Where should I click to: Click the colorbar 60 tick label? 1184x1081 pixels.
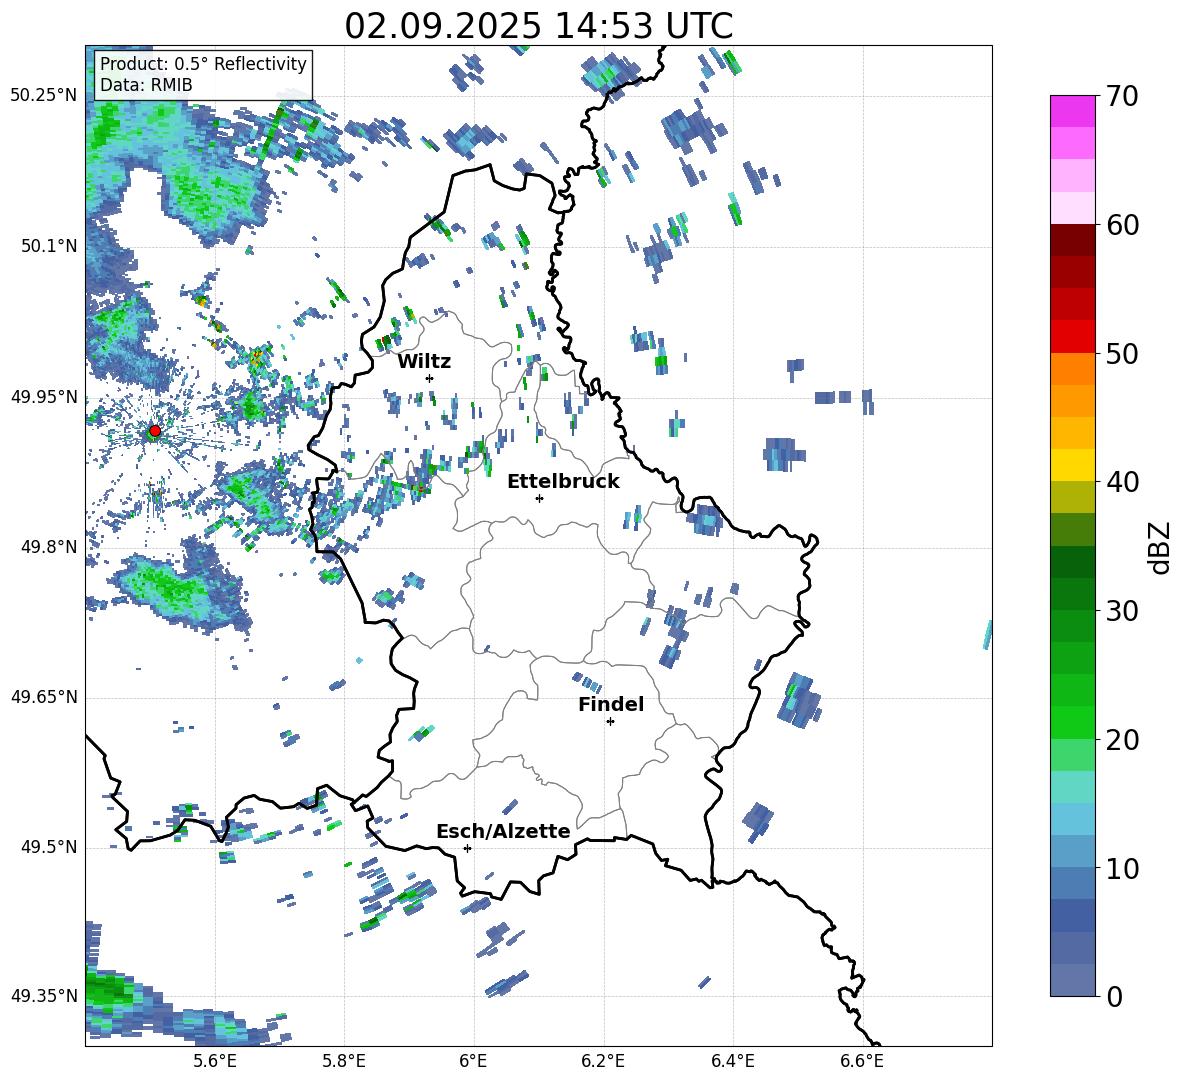coord(1122,225)
